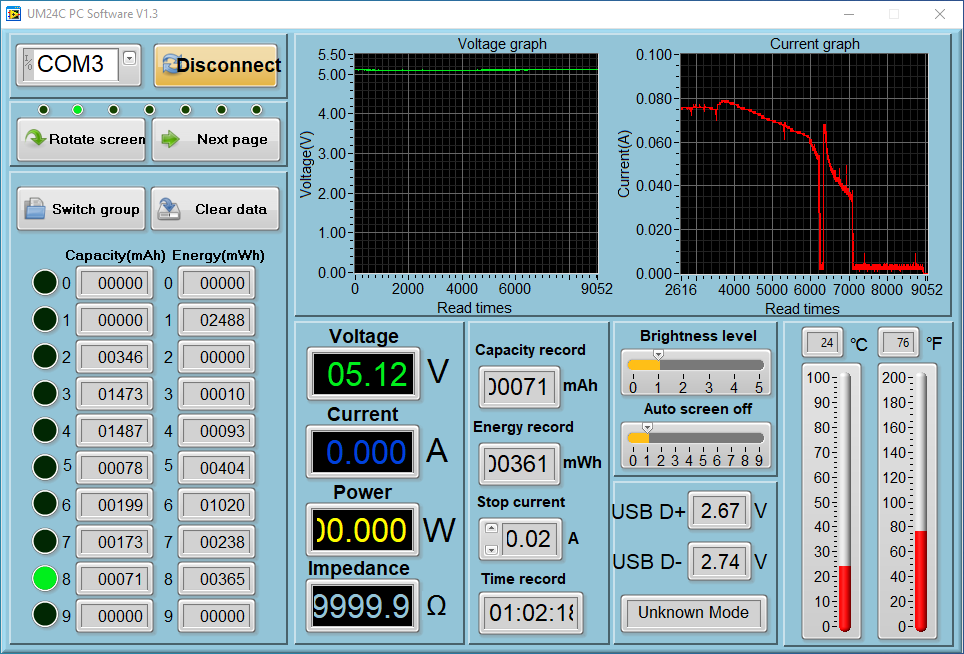The height and width of the screenshot is (654, 964).
Task: Decrease Stop current with down arrow
Action: (x=491, y=550)
